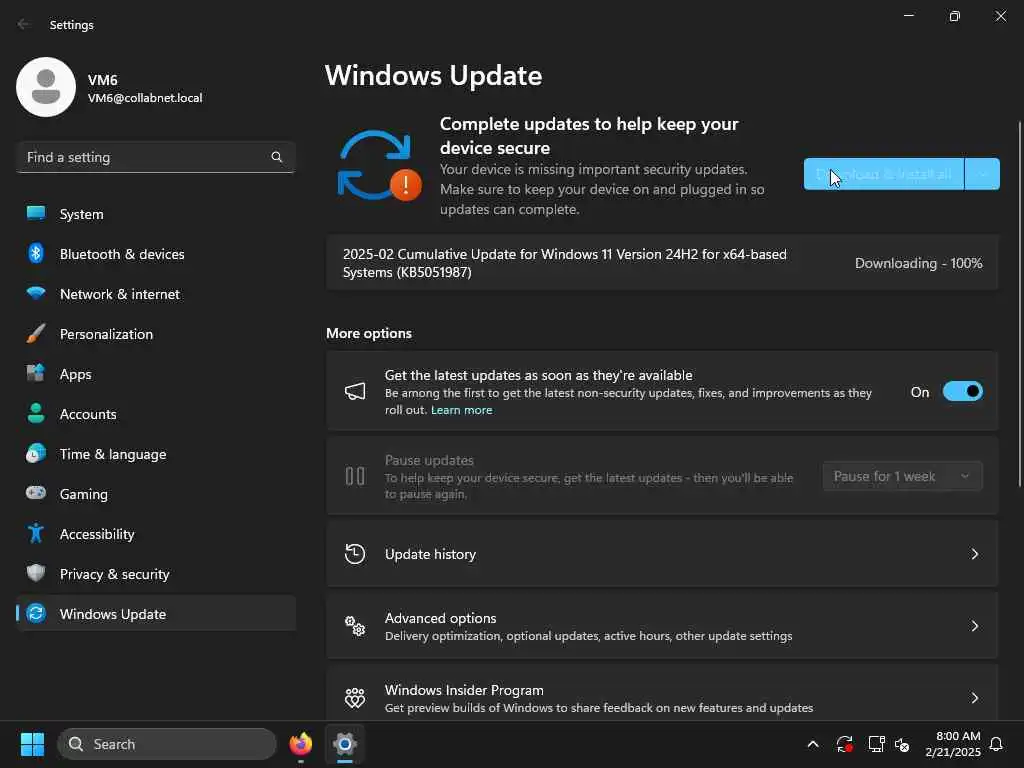Click the vertical scrollbar of Settings page
Screen dimensions: 1024x768
coord(1019,304)
